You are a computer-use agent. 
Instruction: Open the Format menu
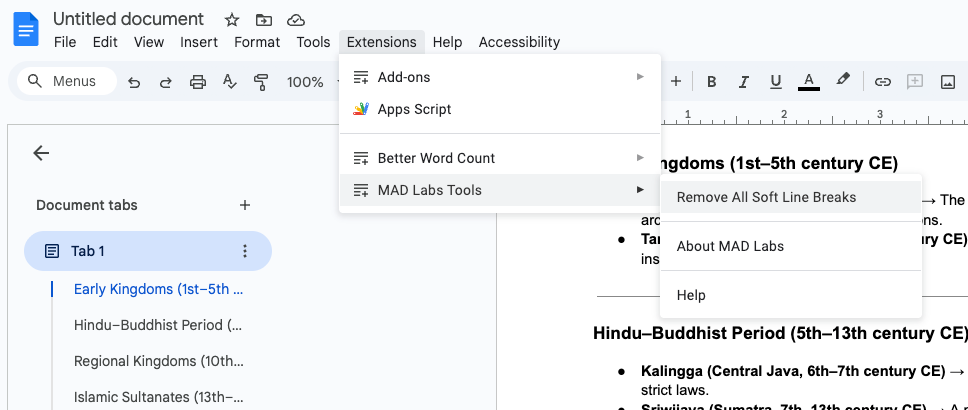coord(257,42)
